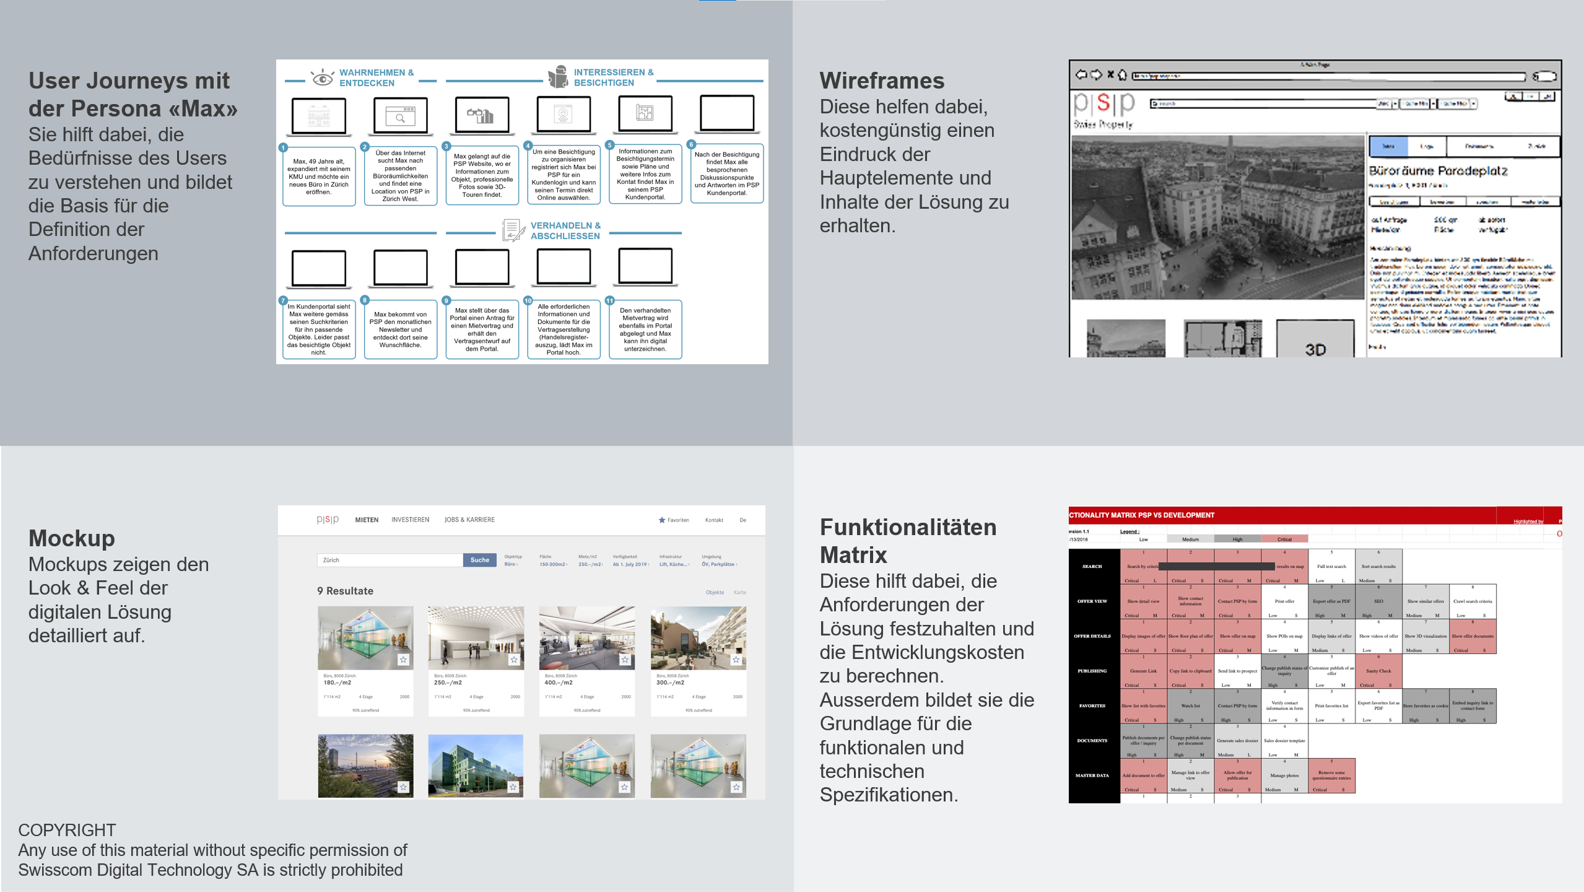Click the laptop with the user profile icon
This screenshot has height=892, width=1584.
pyautogui.click(x=564, y=116)
